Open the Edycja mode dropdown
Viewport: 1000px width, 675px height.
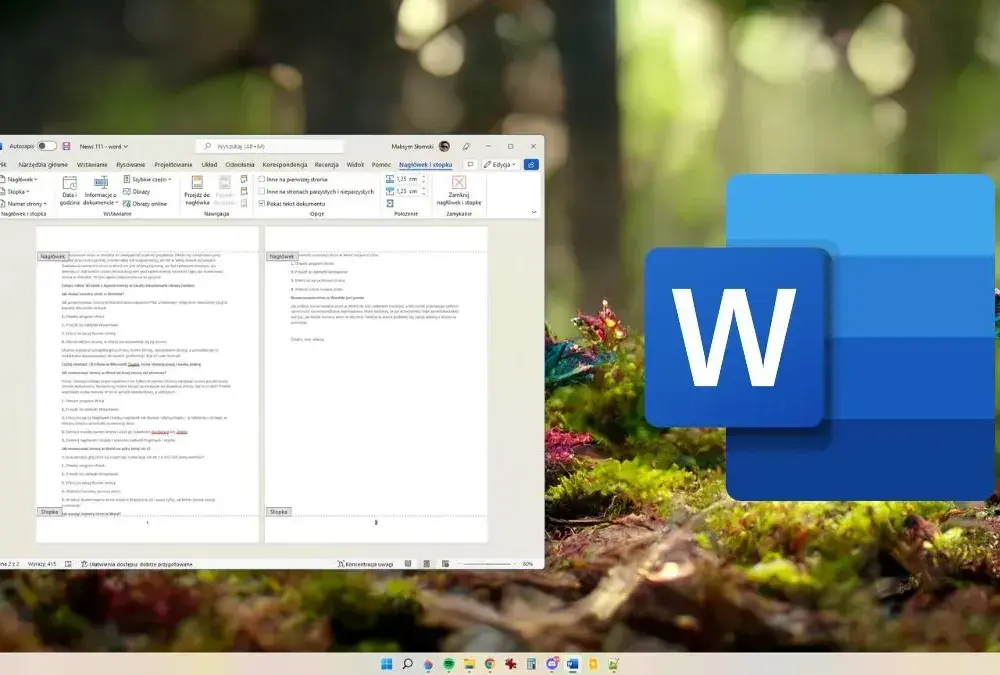(500, 165)
